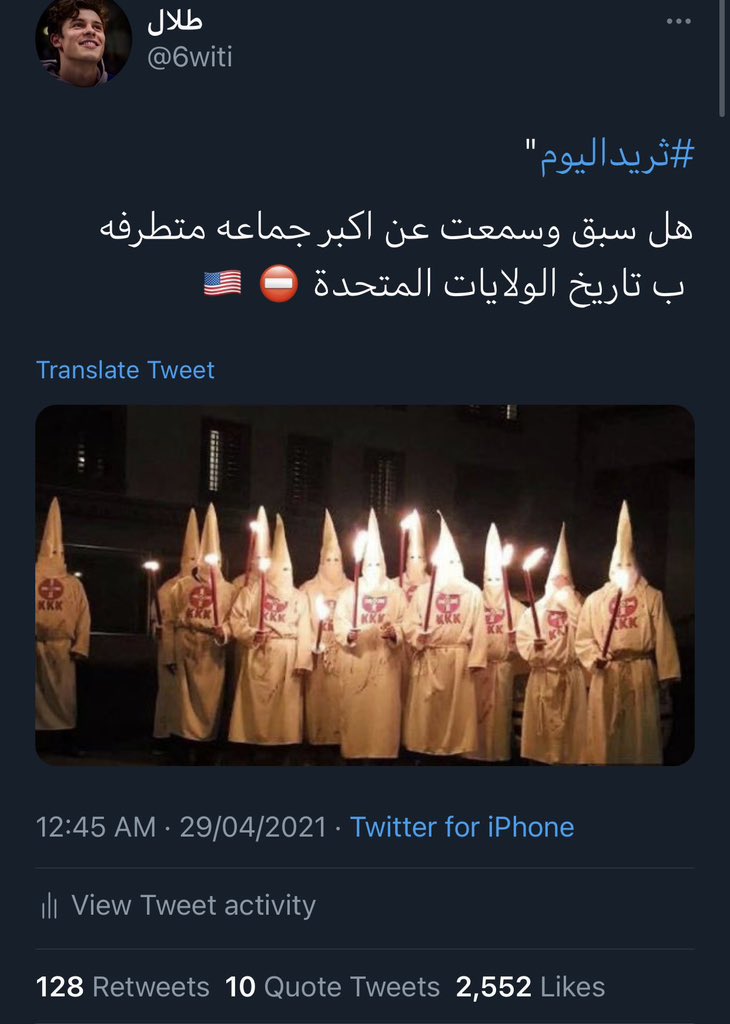The height and width of the screenshot is (1024, 730).
Task: Click Translate Tweet
Action: click(125, 370)
